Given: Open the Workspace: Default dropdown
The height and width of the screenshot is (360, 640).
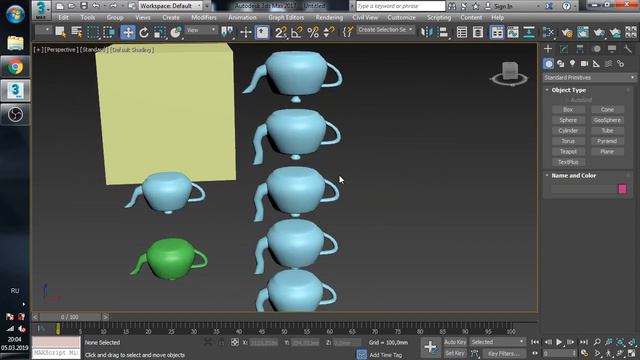Looking at the screenshot, I should tap(170, 6).
